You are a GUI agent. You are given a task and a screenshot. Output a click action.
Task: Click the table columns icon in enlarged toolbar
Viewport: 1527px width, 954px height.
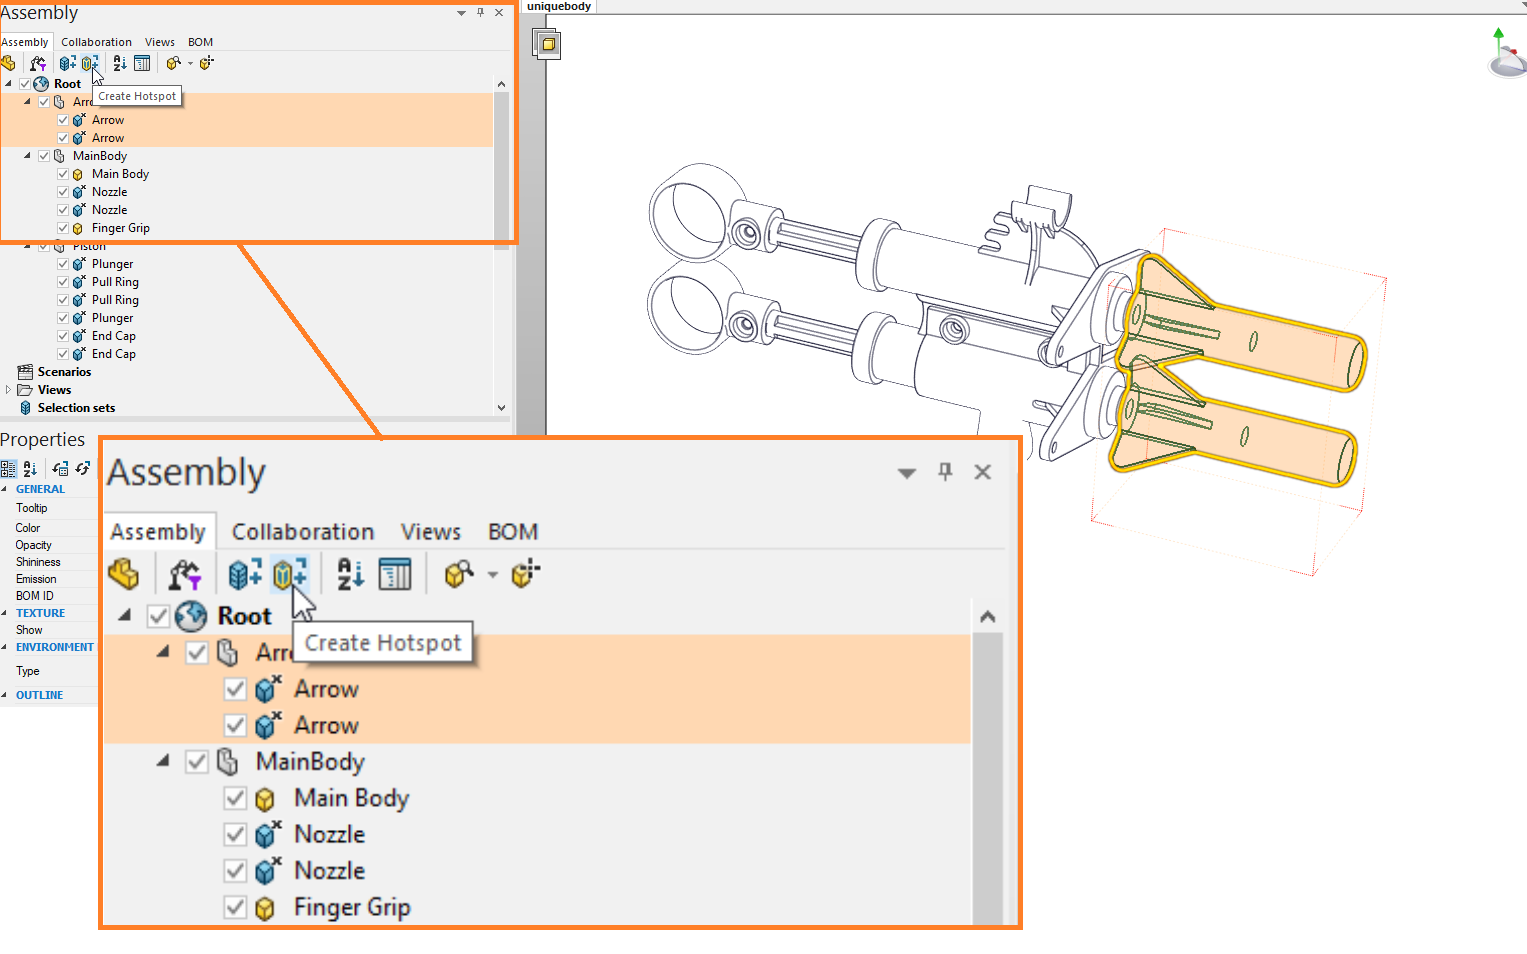[x=395, y=574]
